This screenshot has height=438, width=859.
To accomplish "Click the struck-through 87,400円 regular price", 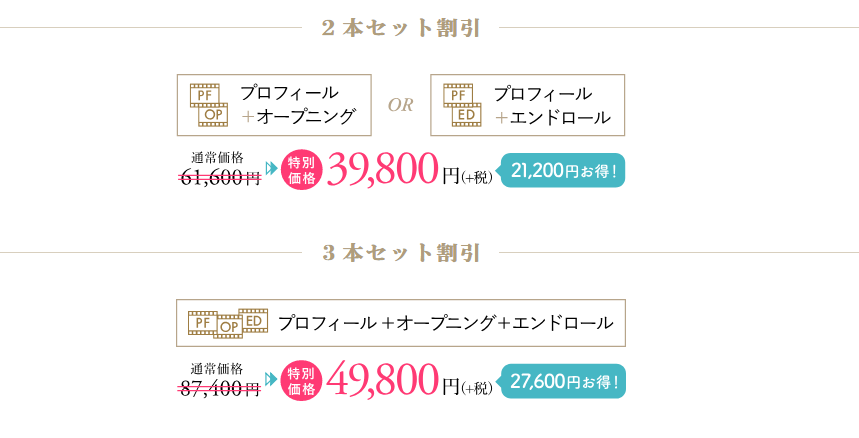I will 220,388.
